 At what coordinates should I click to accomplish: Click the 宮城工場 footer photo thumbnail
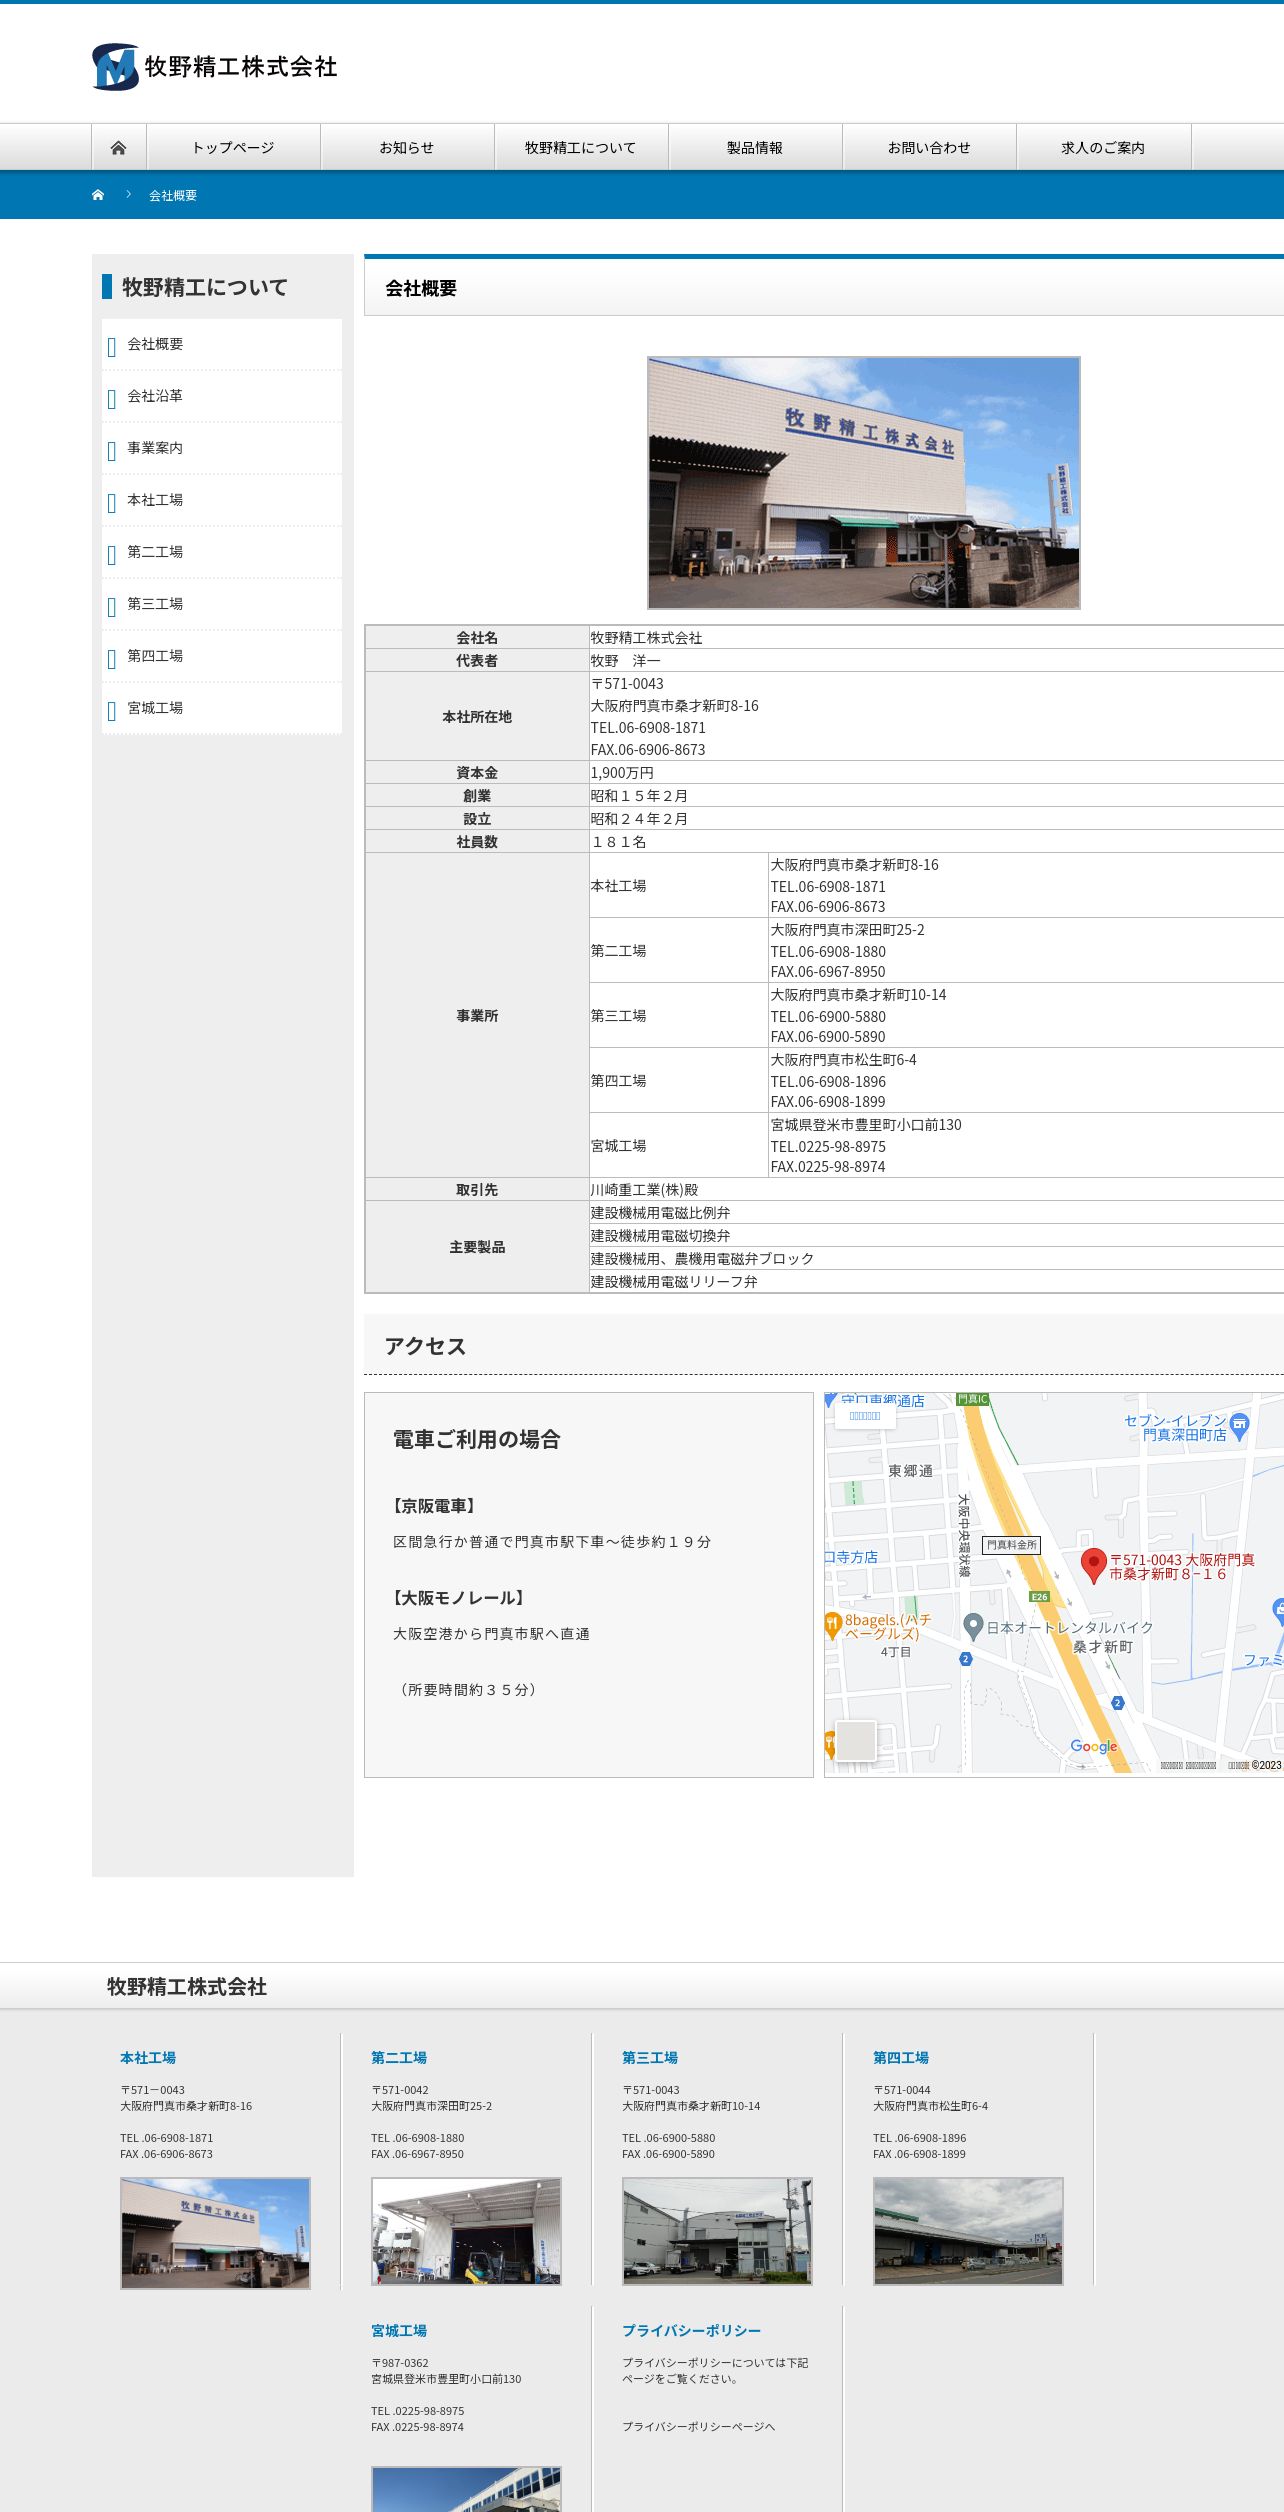466,2489
